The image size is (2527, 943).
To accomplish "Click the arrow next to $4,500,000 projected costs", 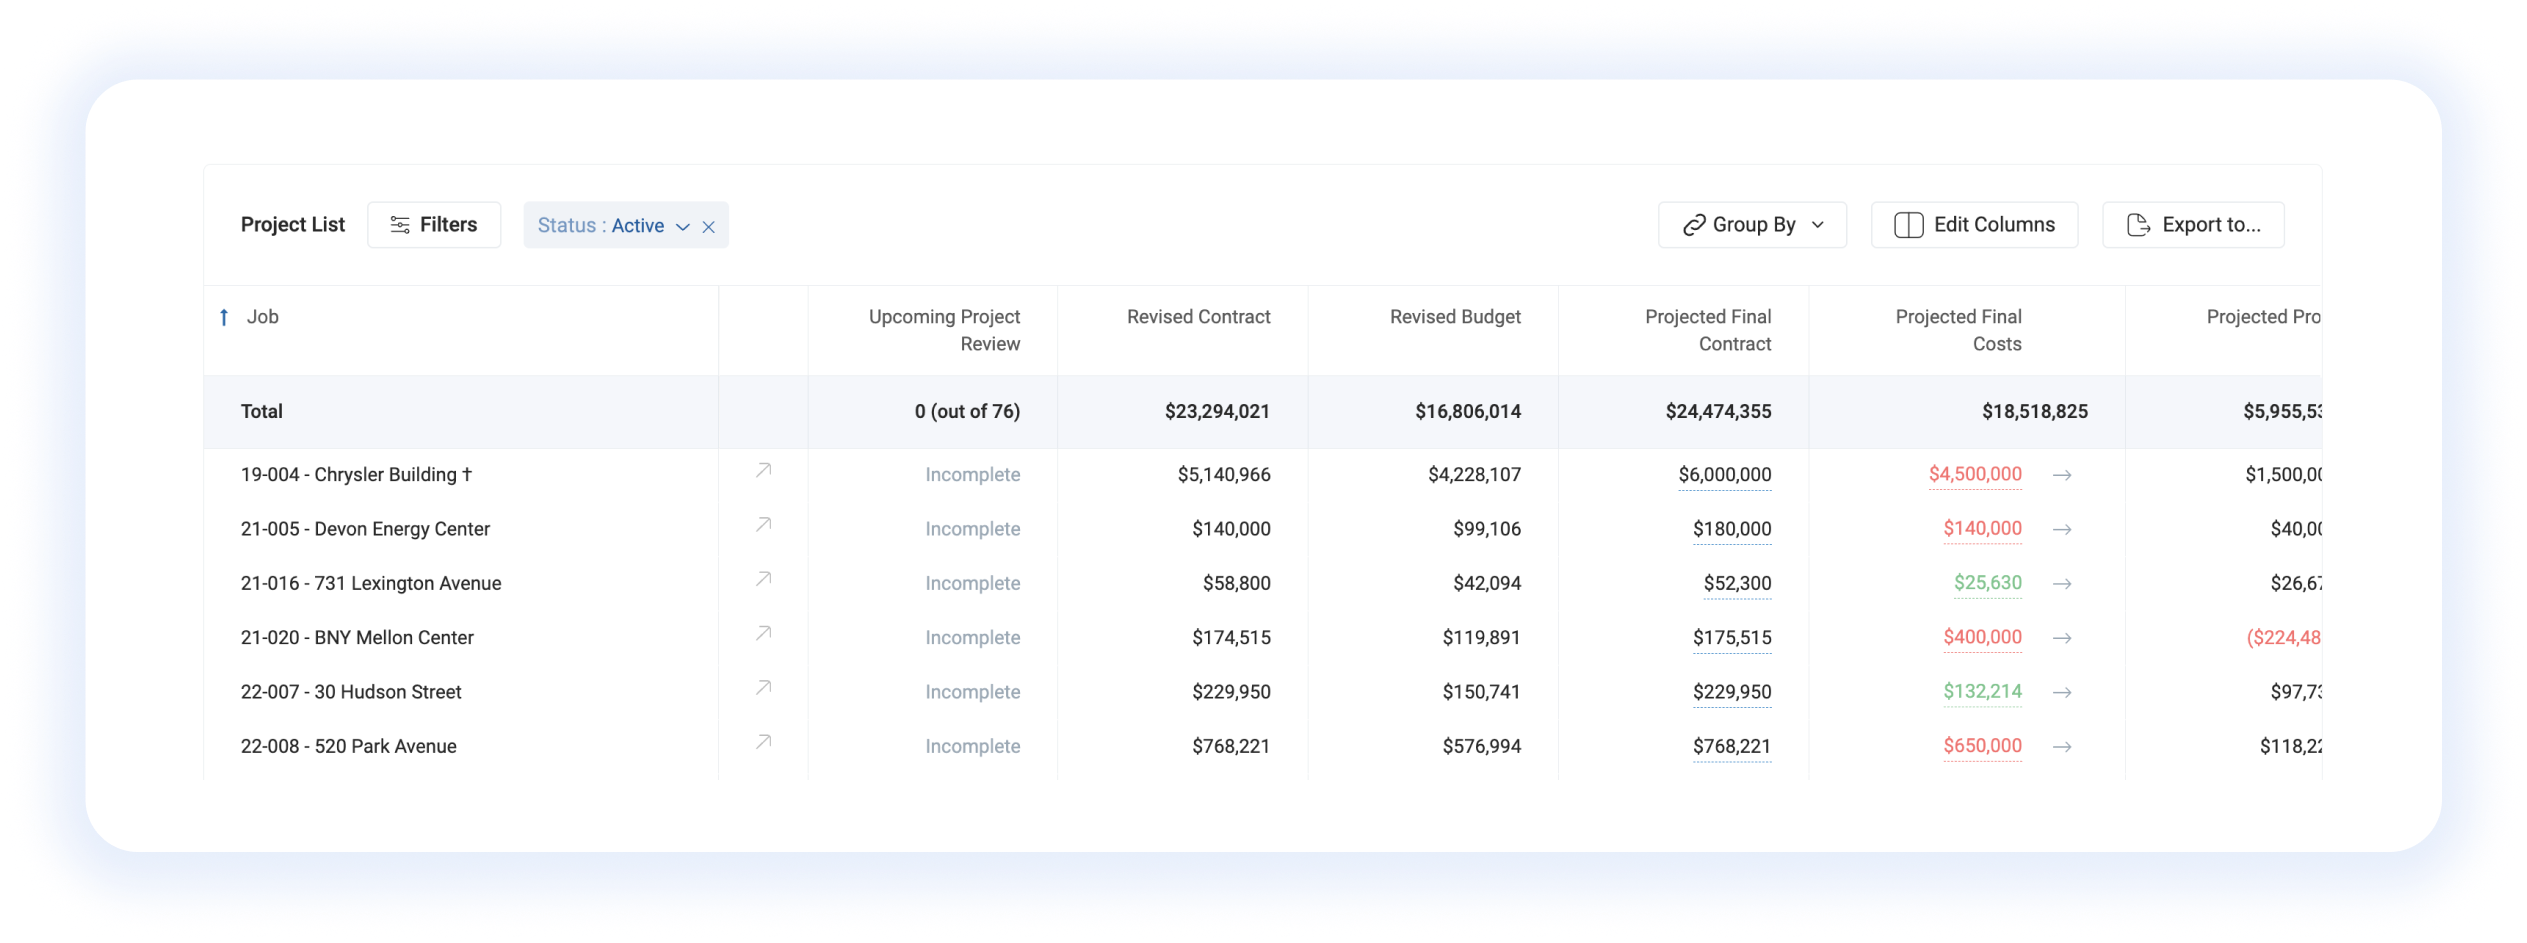I will (2061, 475).
